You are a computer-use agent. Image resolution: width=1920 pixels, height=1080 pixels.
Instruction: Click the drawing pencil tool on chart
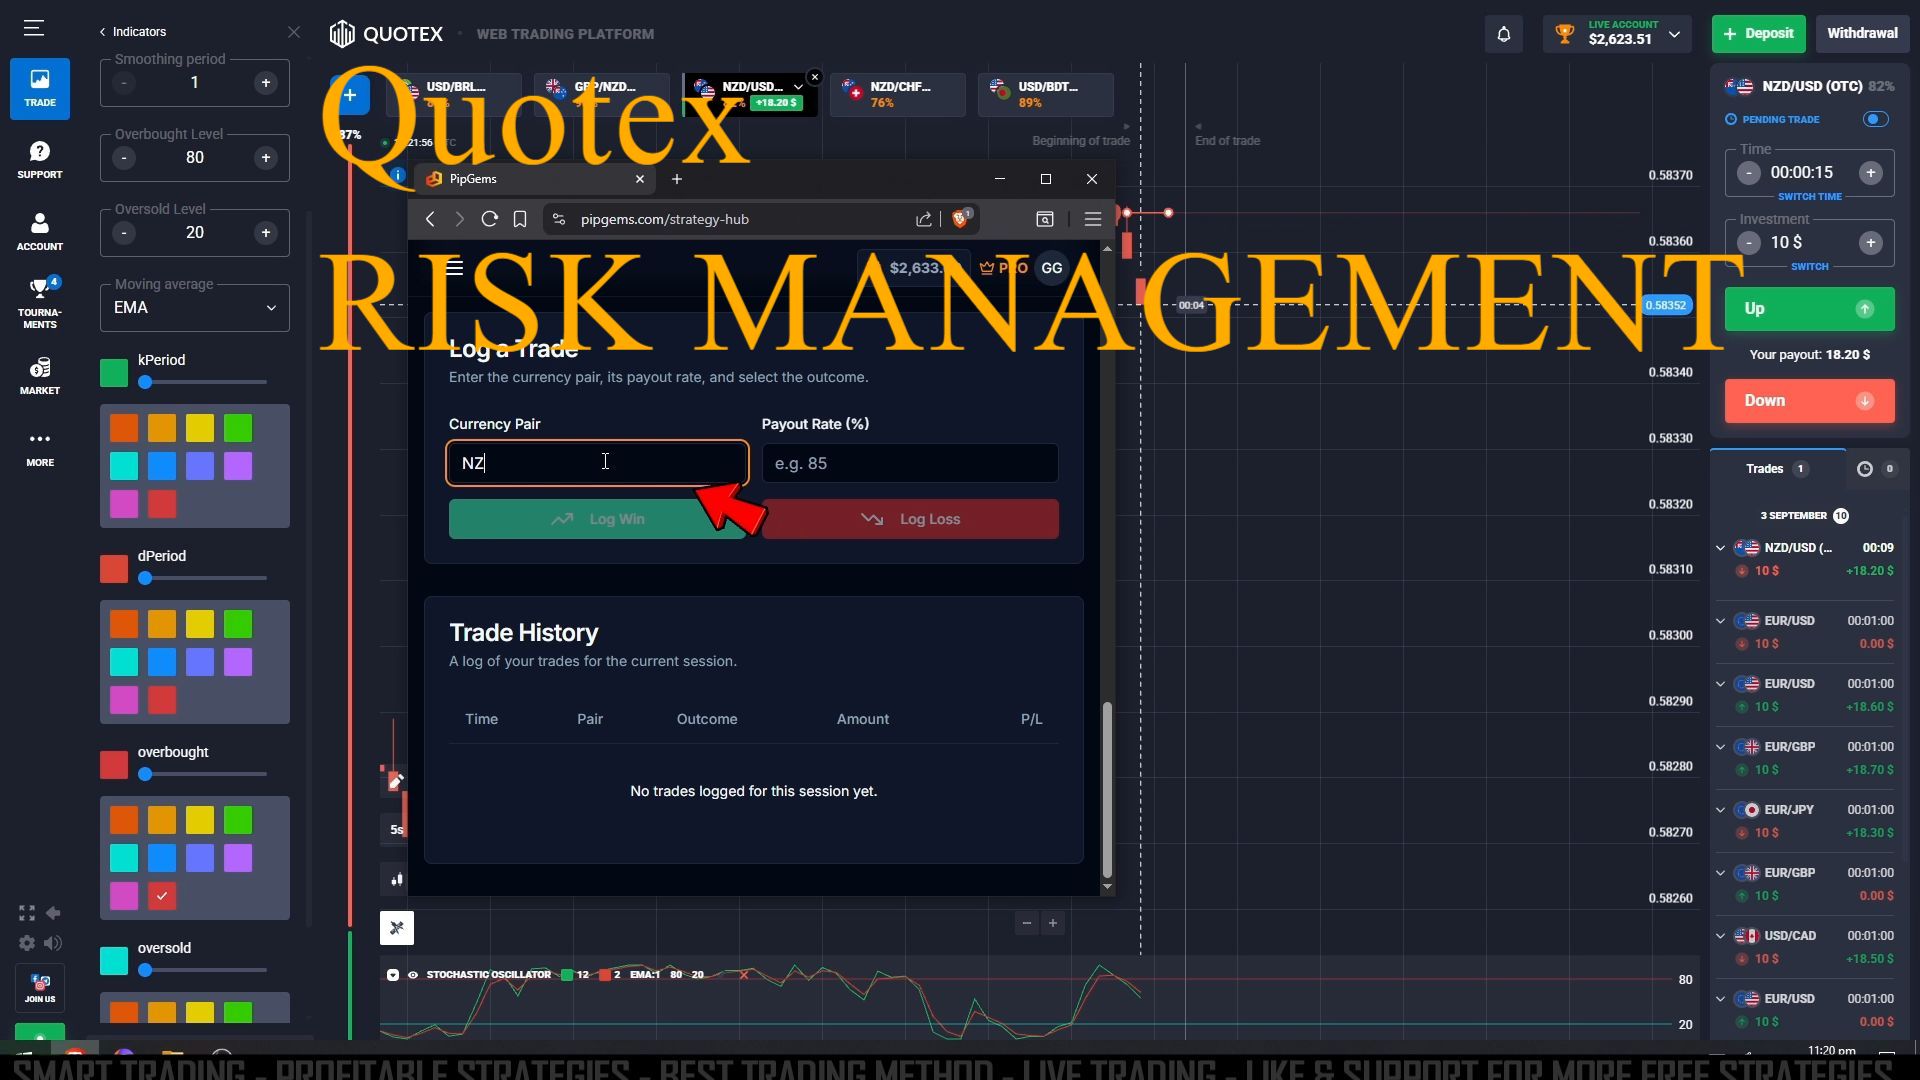click(396, 781)
